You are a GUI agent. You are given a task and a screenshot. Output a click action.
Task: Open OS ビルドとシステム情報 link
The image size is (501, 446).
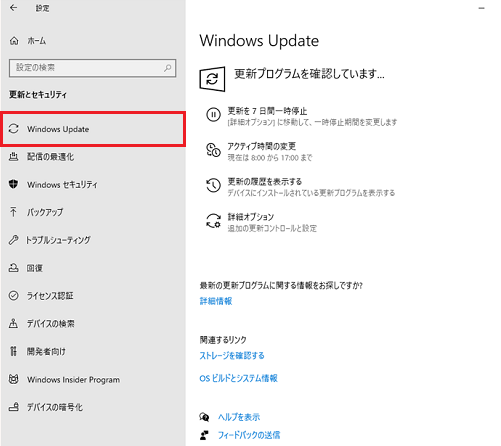tap(238, 378)
